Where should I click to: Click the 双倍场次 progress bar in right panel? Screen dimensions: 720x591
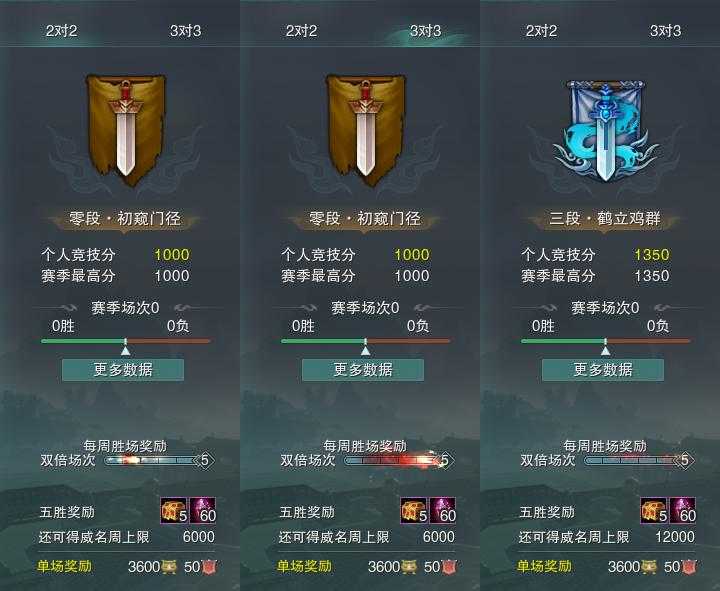tap(639, 460)
